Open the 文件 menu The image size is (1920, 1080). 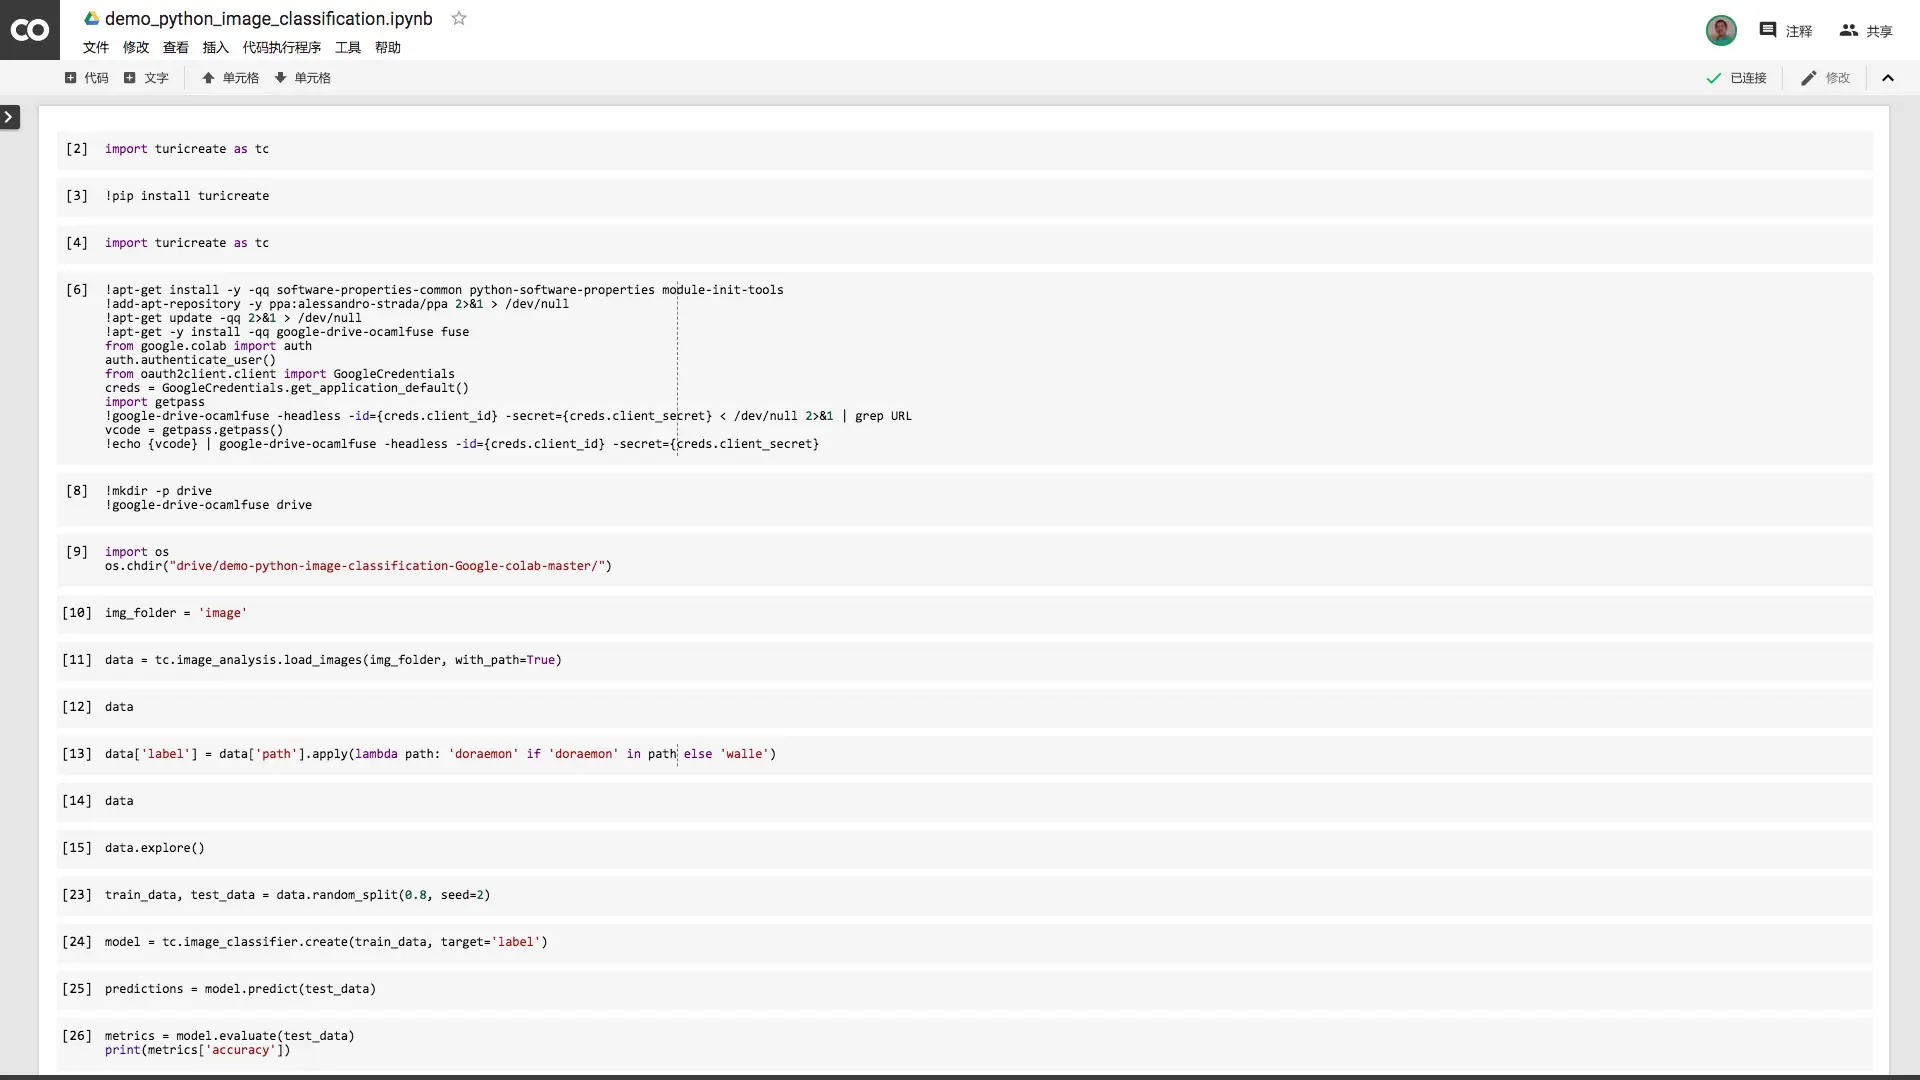coord(96,47)
